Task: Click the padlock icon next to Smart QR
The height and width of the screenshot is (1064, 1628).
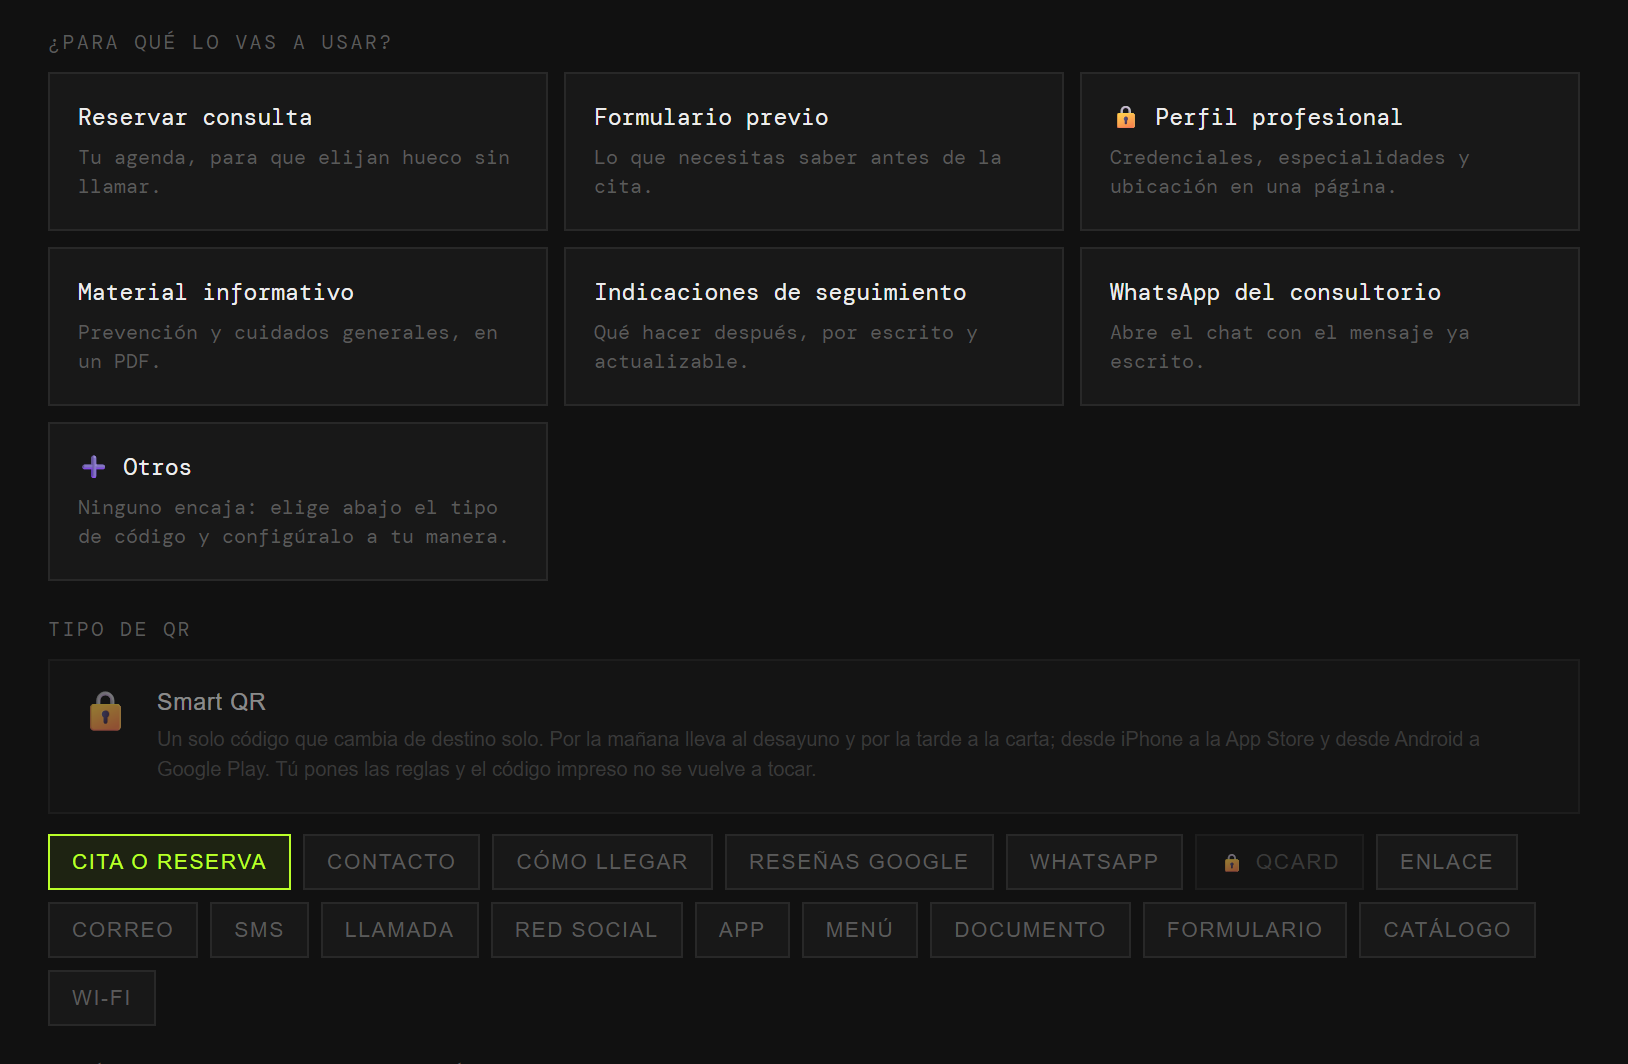Action: 105,711
